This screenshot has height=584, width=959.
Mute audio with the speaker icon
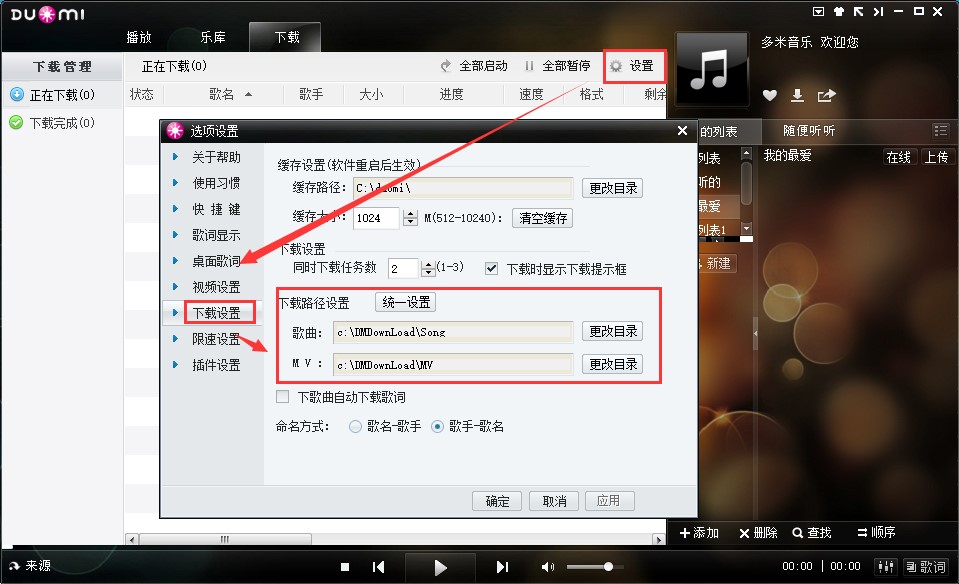[x=548, y=567]
